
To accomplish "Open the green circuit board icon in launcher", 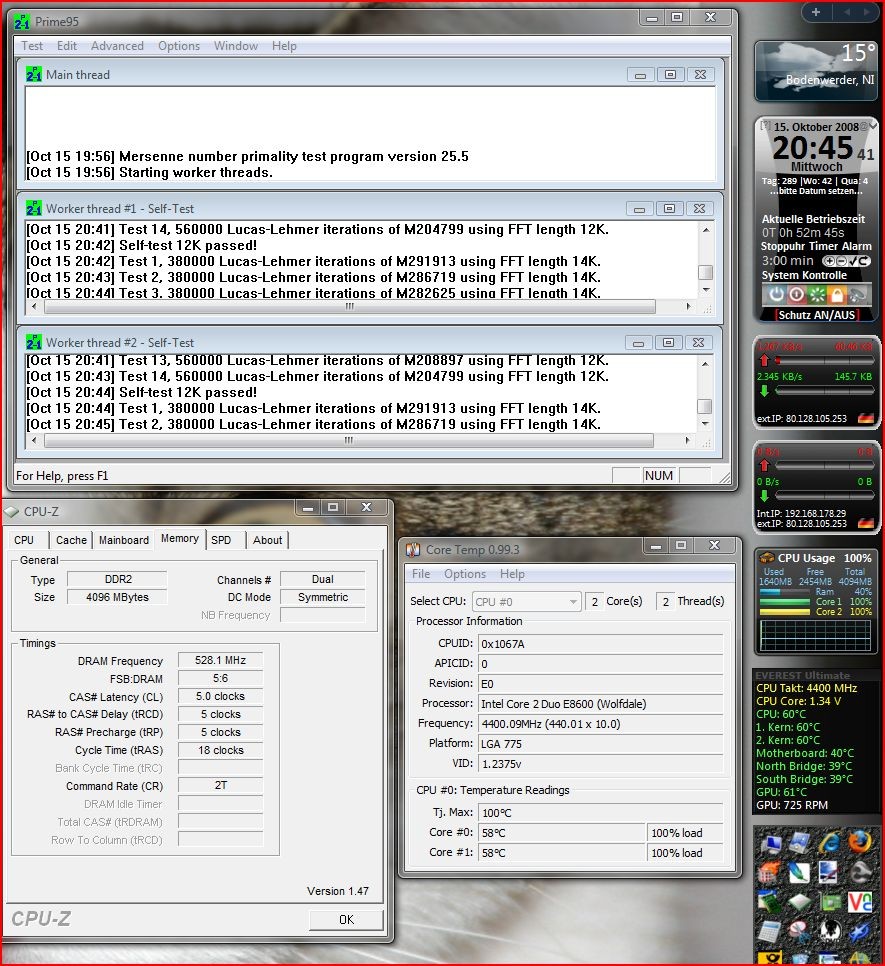I will click(831, 903).
